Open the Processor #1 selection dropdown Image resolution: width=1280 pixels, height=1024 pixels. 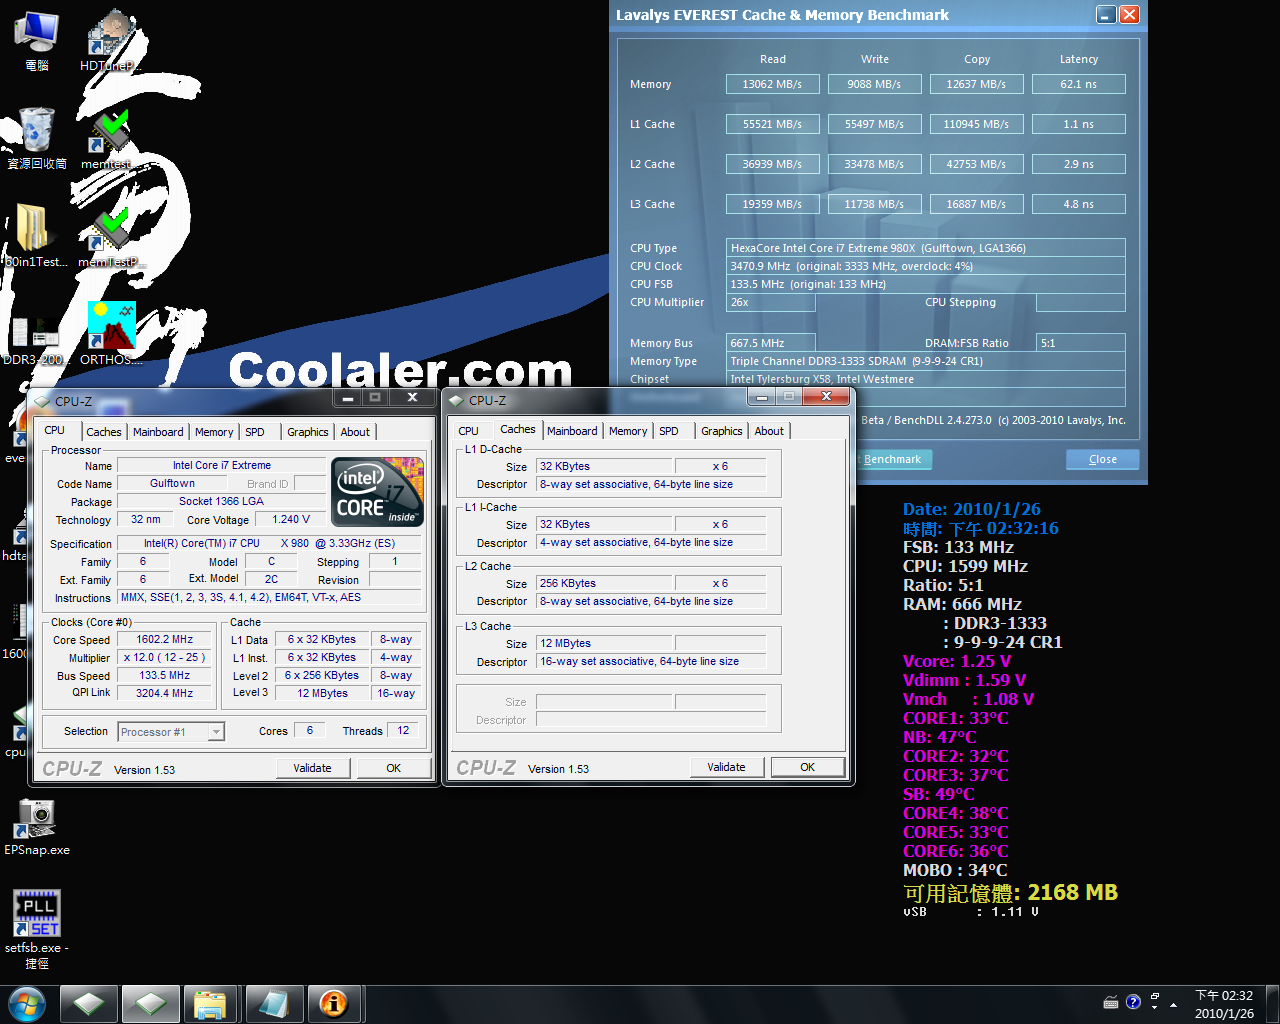tap(171, 732)
